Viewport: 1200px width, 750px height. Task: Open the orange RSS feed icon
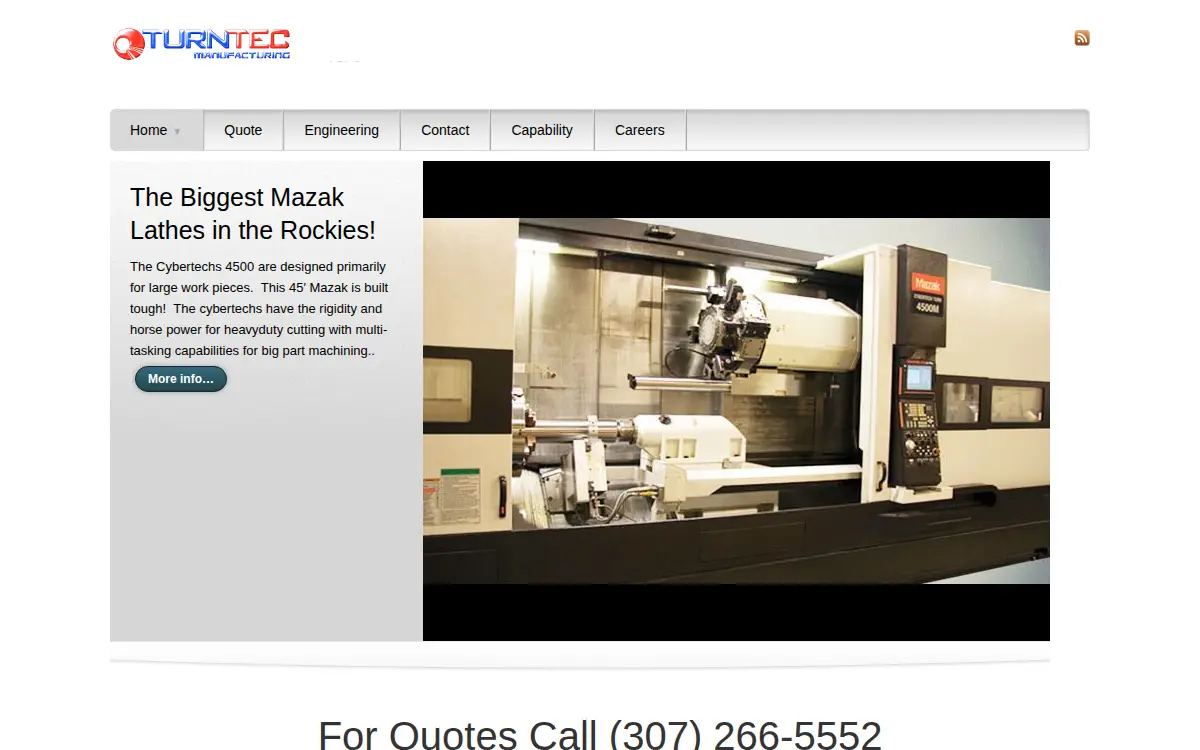(1082, 38)
